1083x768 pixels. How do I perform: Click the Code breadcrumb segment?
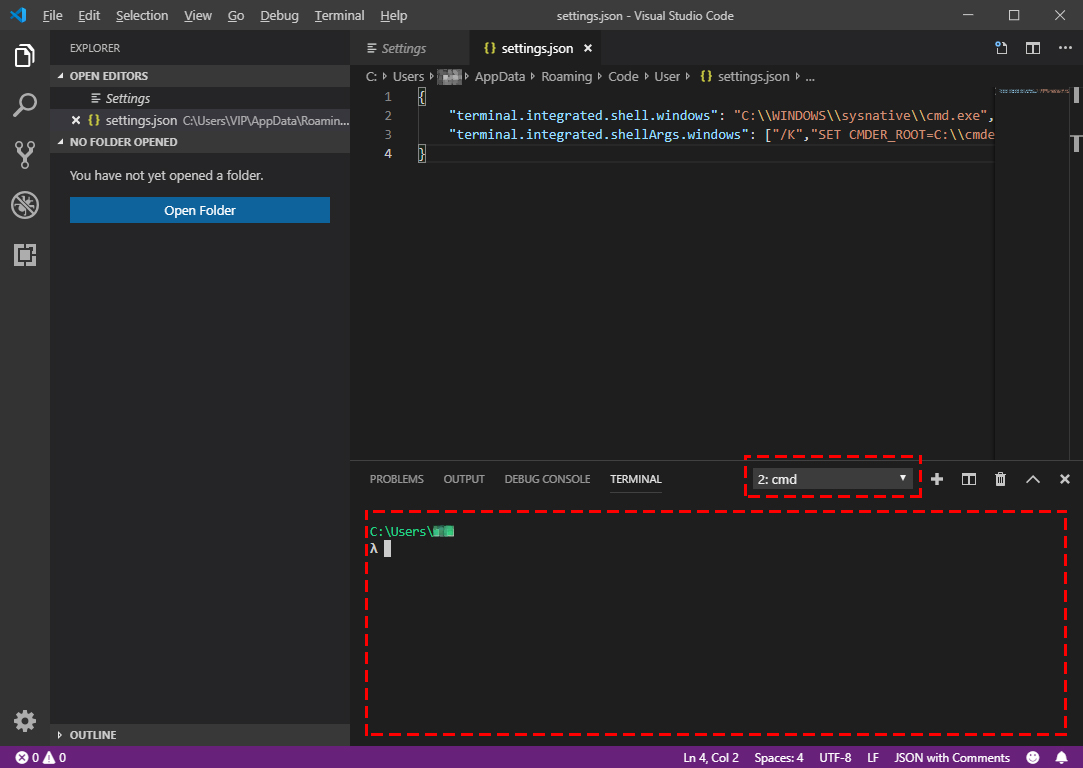[623, 77]
